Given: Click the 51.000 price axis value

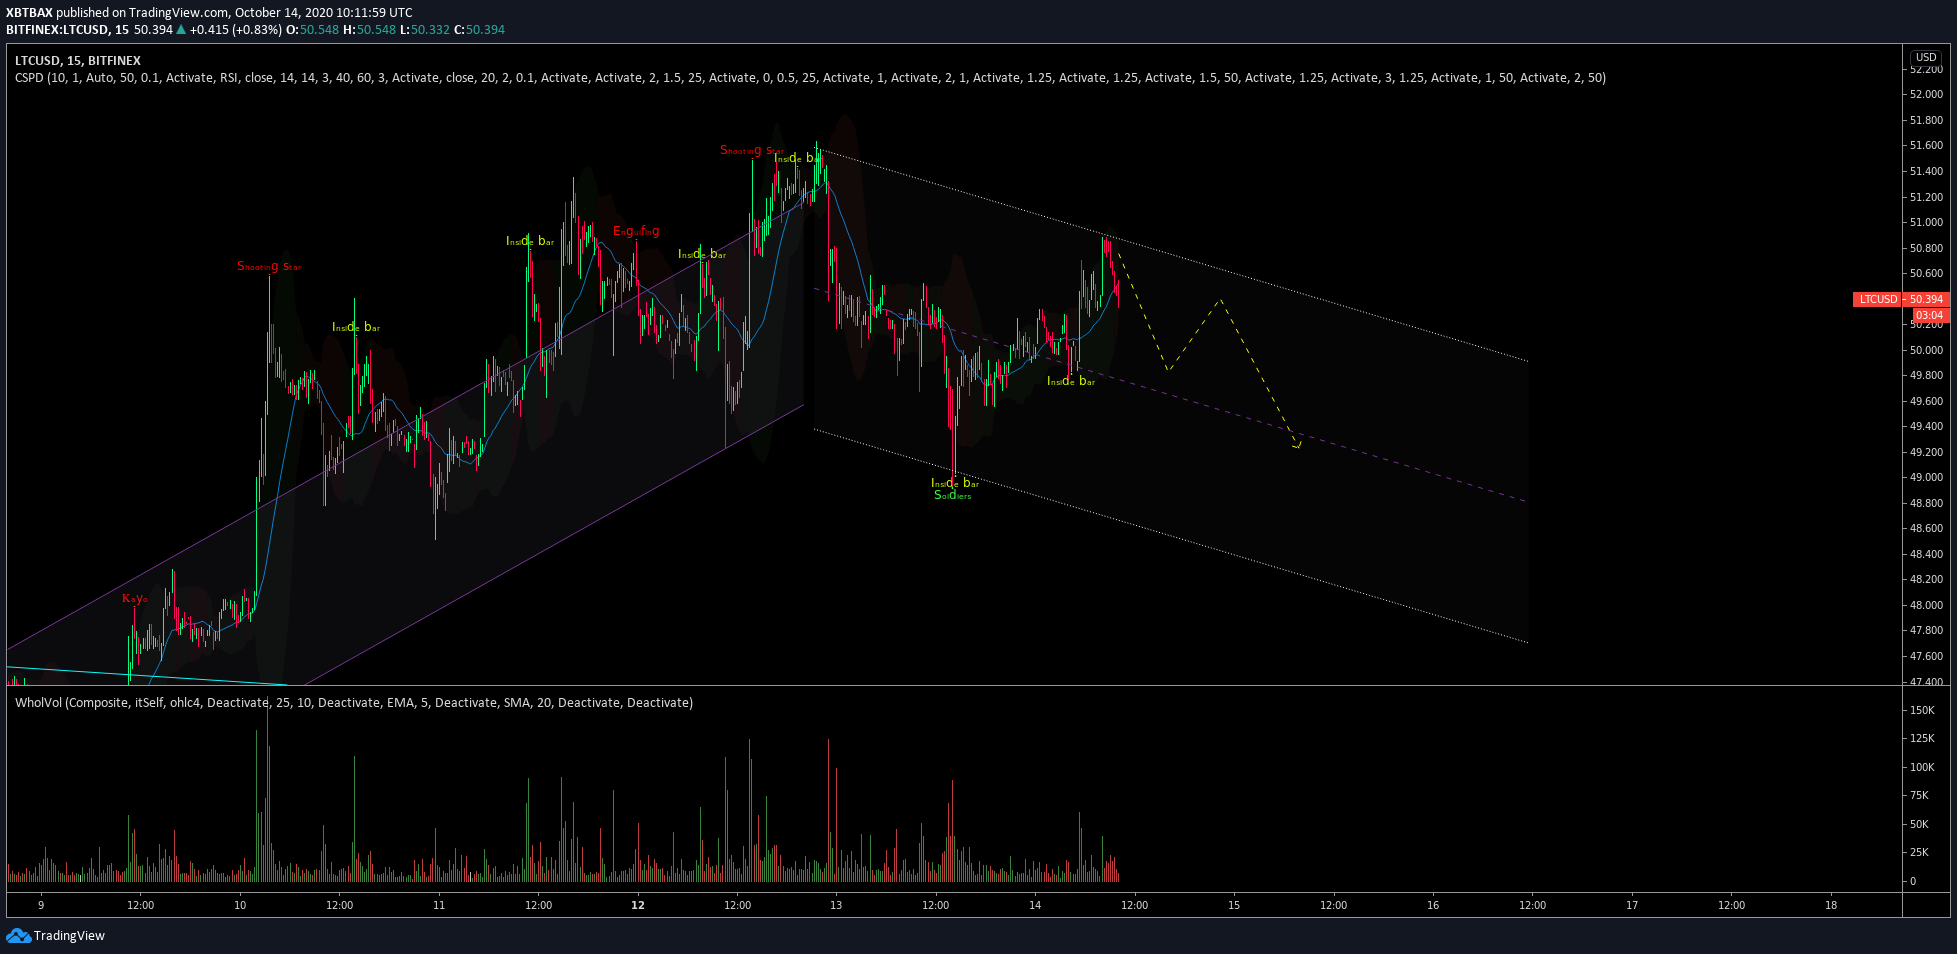Looking at the screenshot, I should point(1926,222).
